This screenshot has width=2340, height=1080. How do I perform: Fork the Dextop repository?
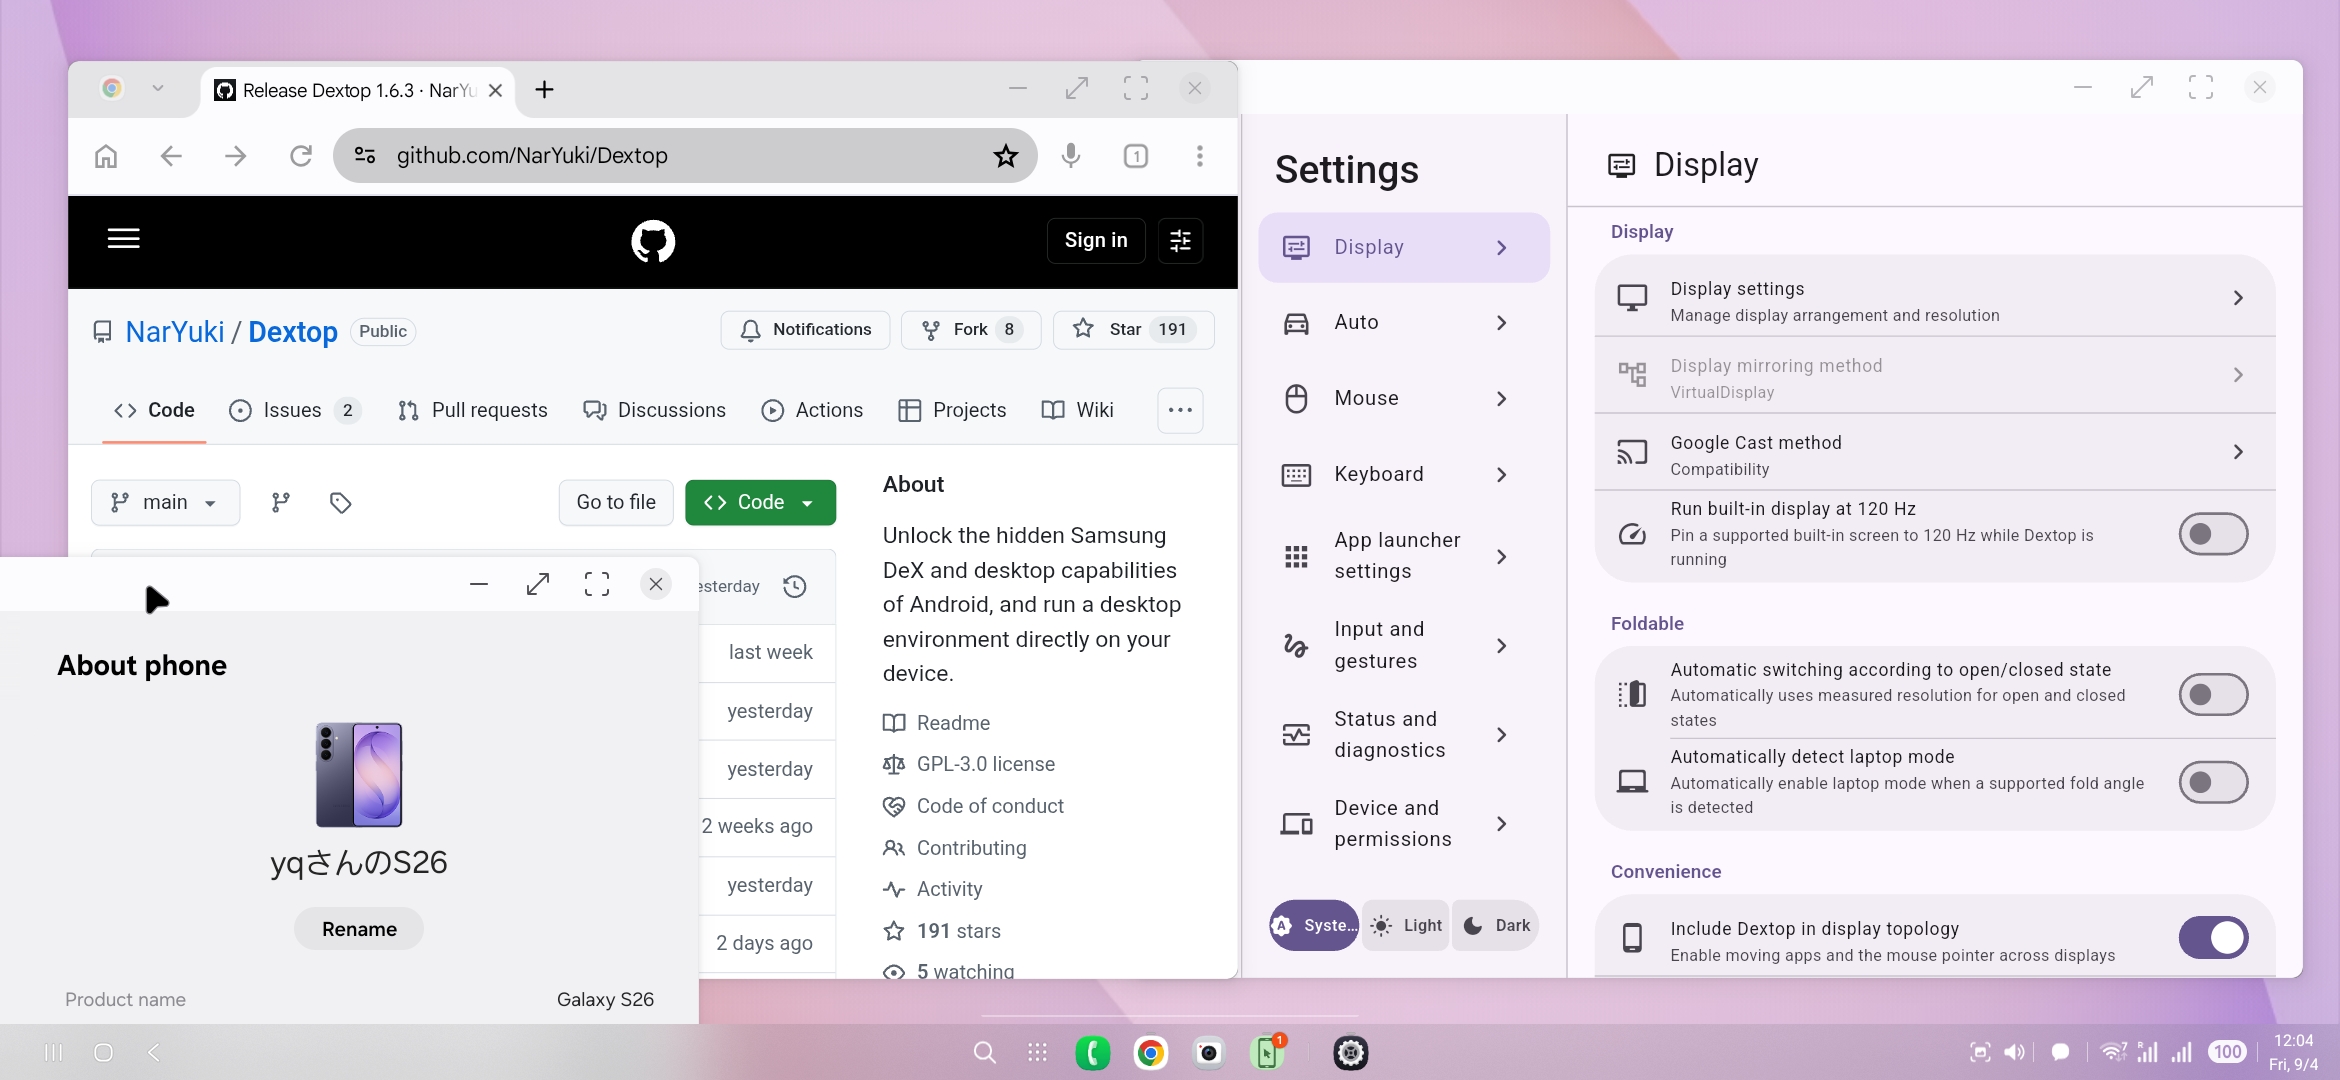970,330
